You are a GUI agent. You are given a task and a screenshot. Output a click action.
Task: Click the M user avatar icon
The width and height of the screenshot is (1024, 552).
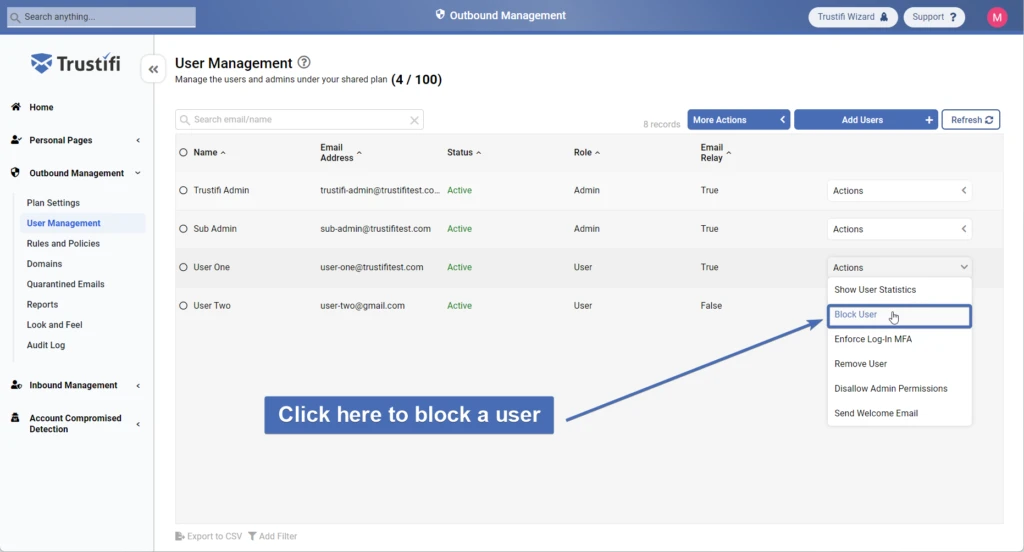[996, 17]
